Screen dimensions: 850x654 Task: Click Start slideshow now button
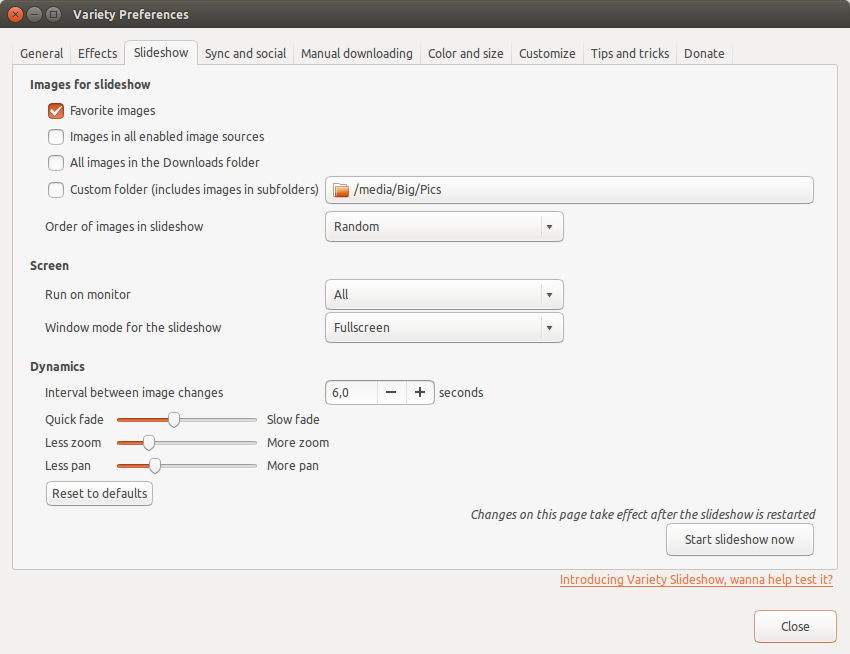739,540
